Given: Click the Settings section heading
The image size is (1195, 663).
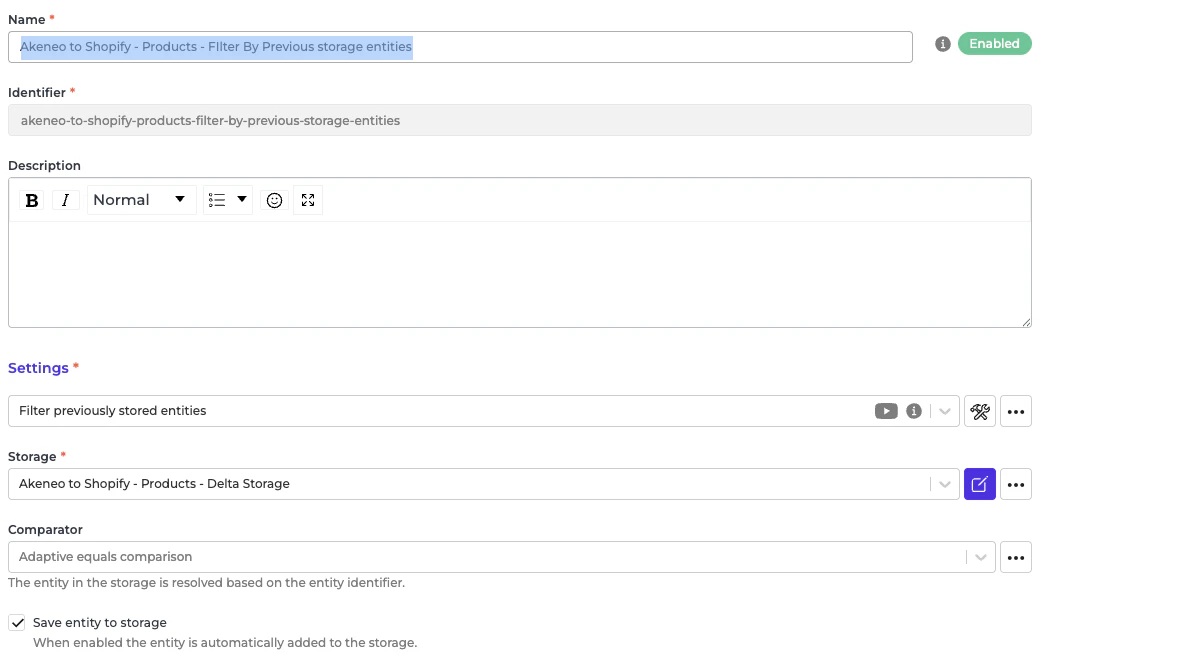Looking at the screenshot, I should click(38, 368).
